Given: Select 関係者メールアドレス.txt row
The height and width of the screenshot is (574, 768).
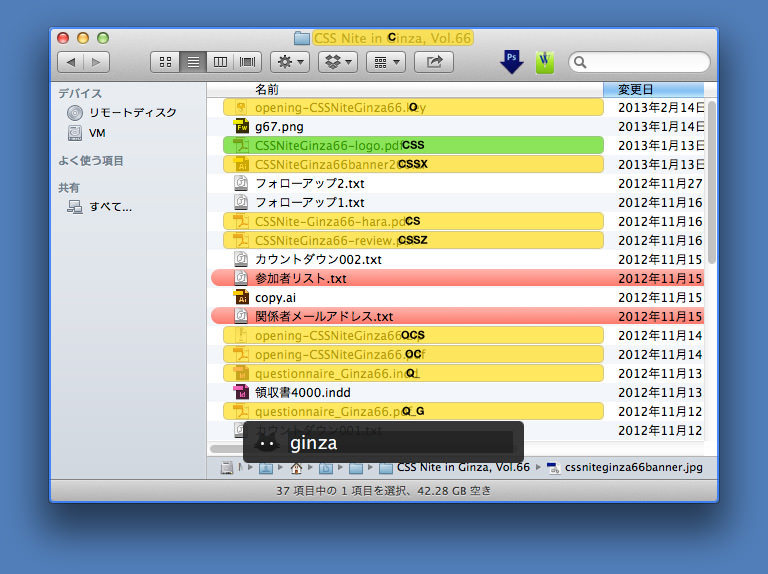Looking at the screenshot, I should (457, 316).
